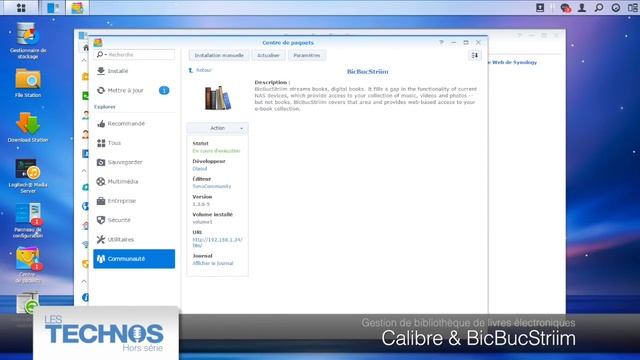Open Logitech Media Server desktop icon
This screenshot has width=640, height=360.
pyautogui.click(x=28, y=176)
